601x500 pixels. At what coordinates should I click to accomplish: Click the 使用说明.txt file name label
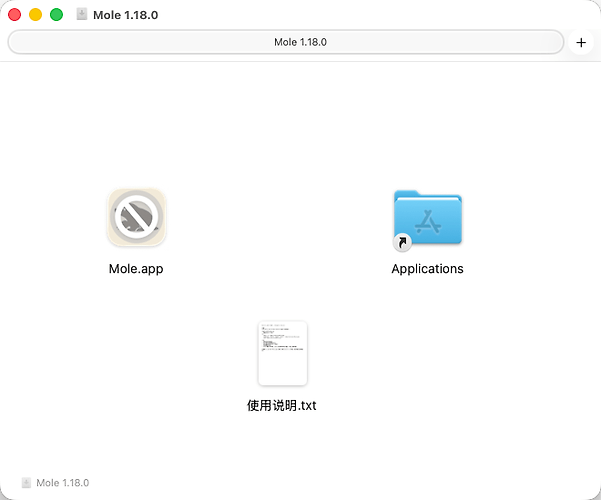coord(282,405)
